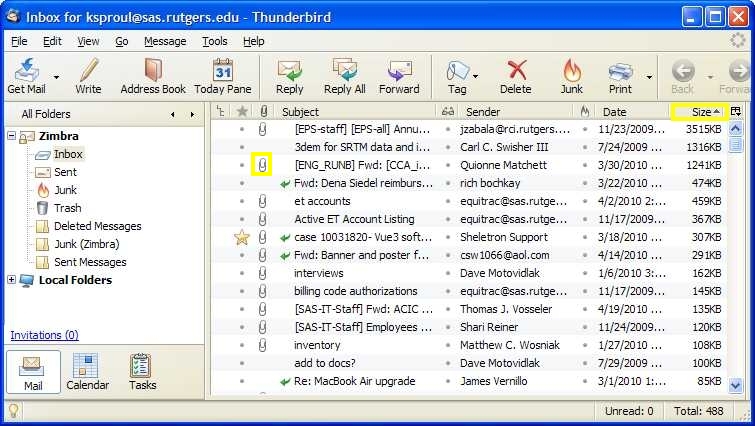The width and height of the screenshot is (755, 426).
Task: Open Back history dropdown arrow
Action: tap(710, 77)
